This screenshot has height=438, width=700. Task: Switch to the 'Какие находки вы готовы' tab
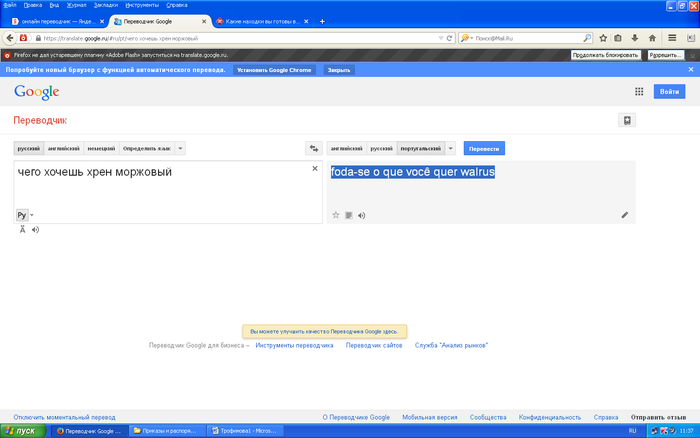[x=263, y=21]
